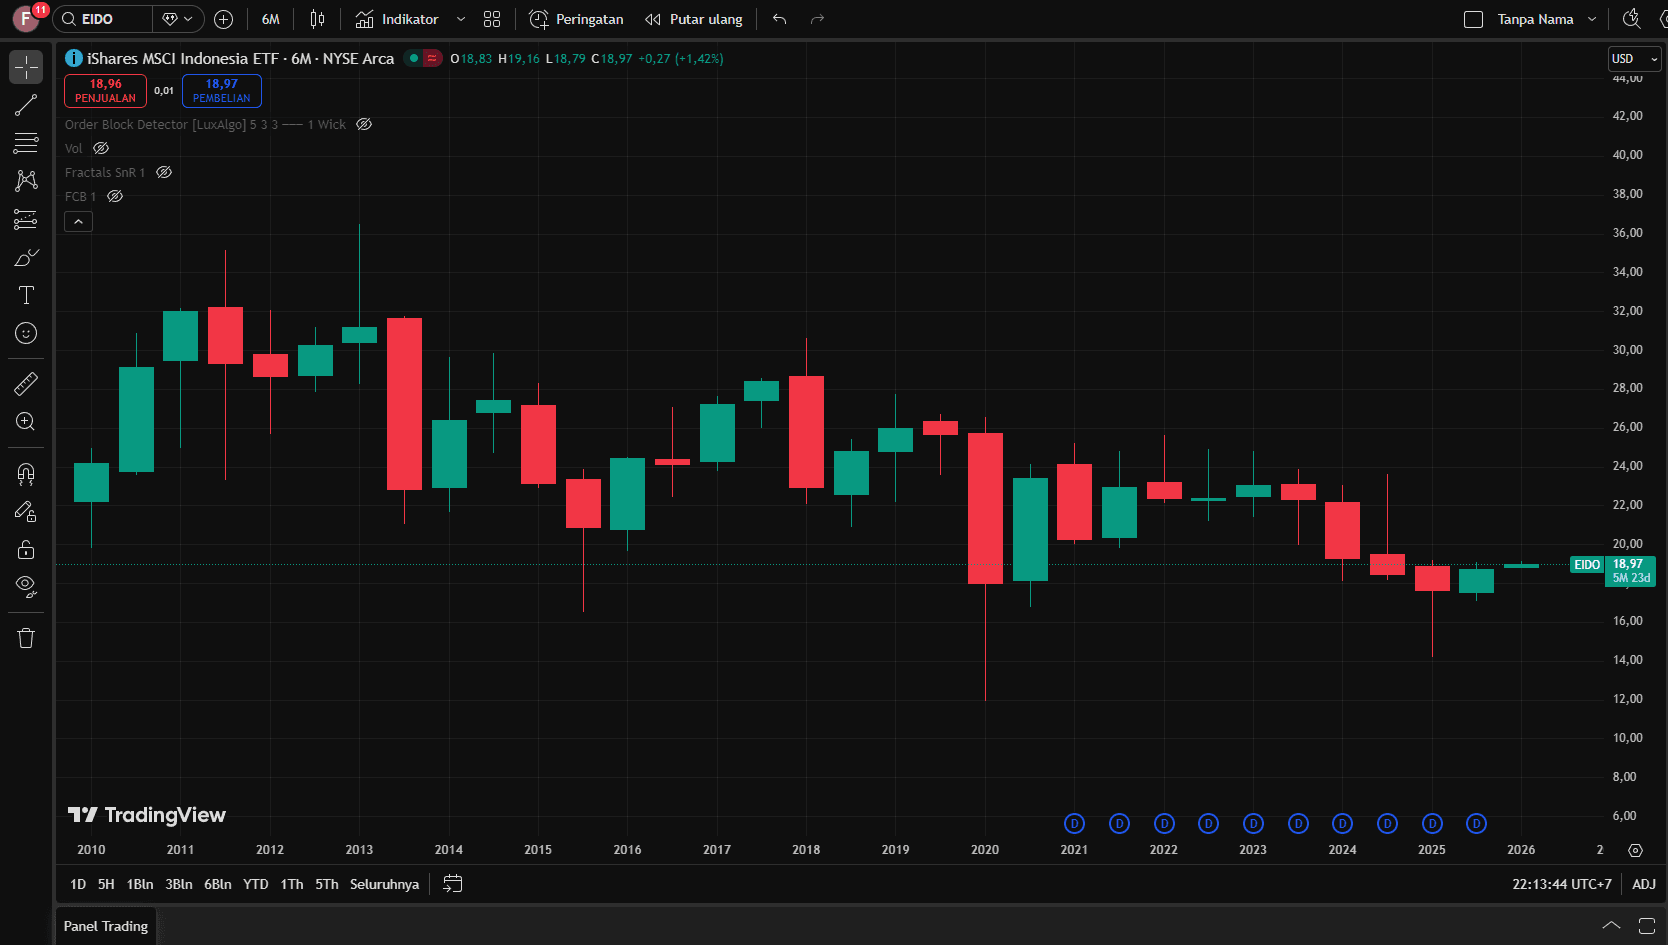This screenshot has height=945, width=1668.
Task: Open the USD currency dropdown
Action: pos(1635,59)
